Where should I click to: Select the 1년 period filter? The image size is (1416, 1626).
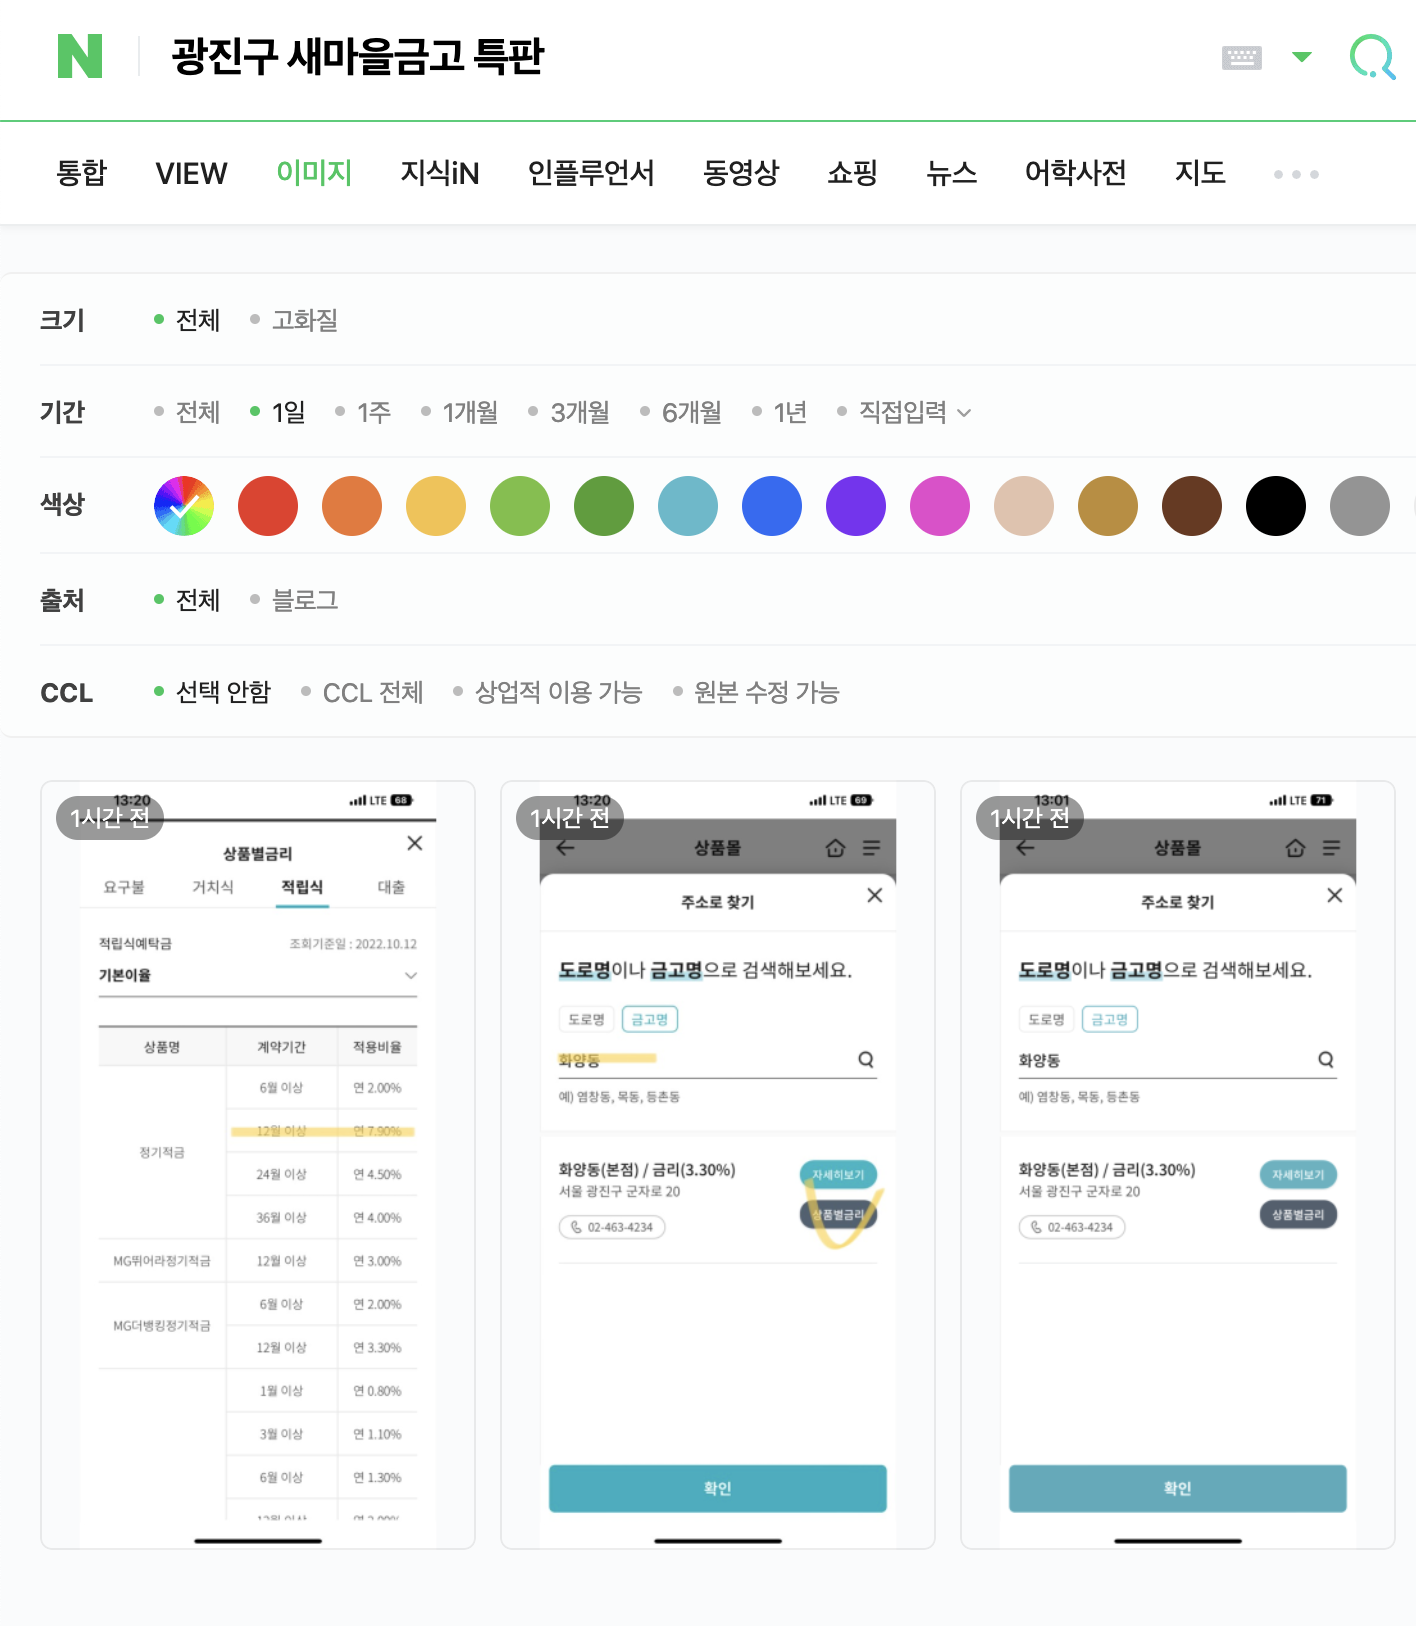click(779, 412)
